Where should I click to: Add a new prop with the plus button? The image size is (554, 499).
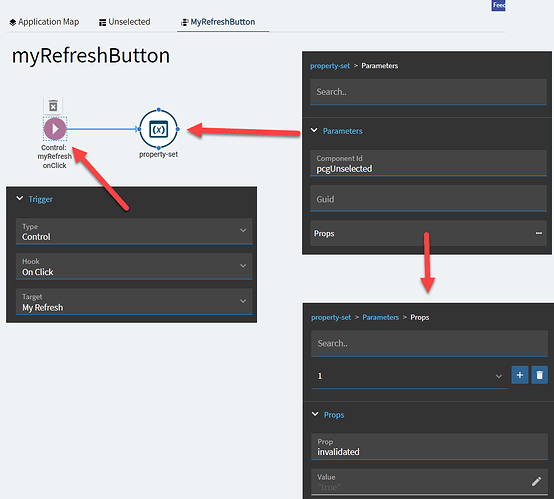click(520, 375)
